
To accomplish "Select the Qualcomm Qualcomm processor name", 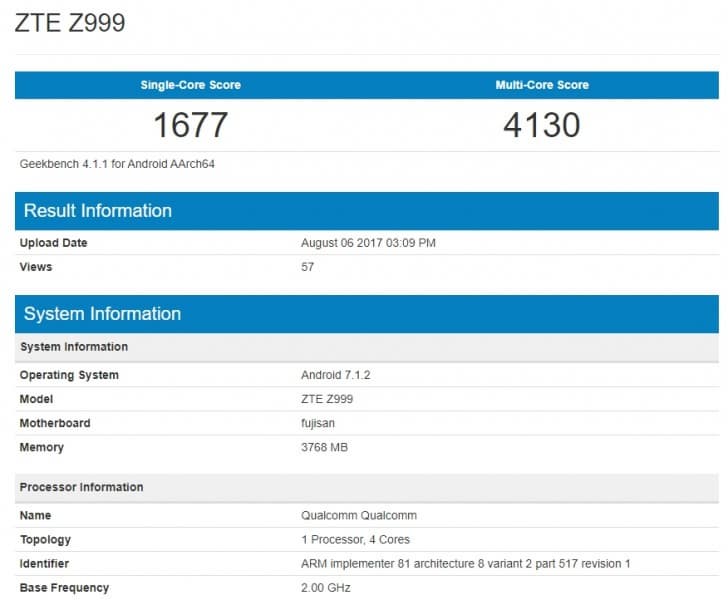I will (359, 515).
